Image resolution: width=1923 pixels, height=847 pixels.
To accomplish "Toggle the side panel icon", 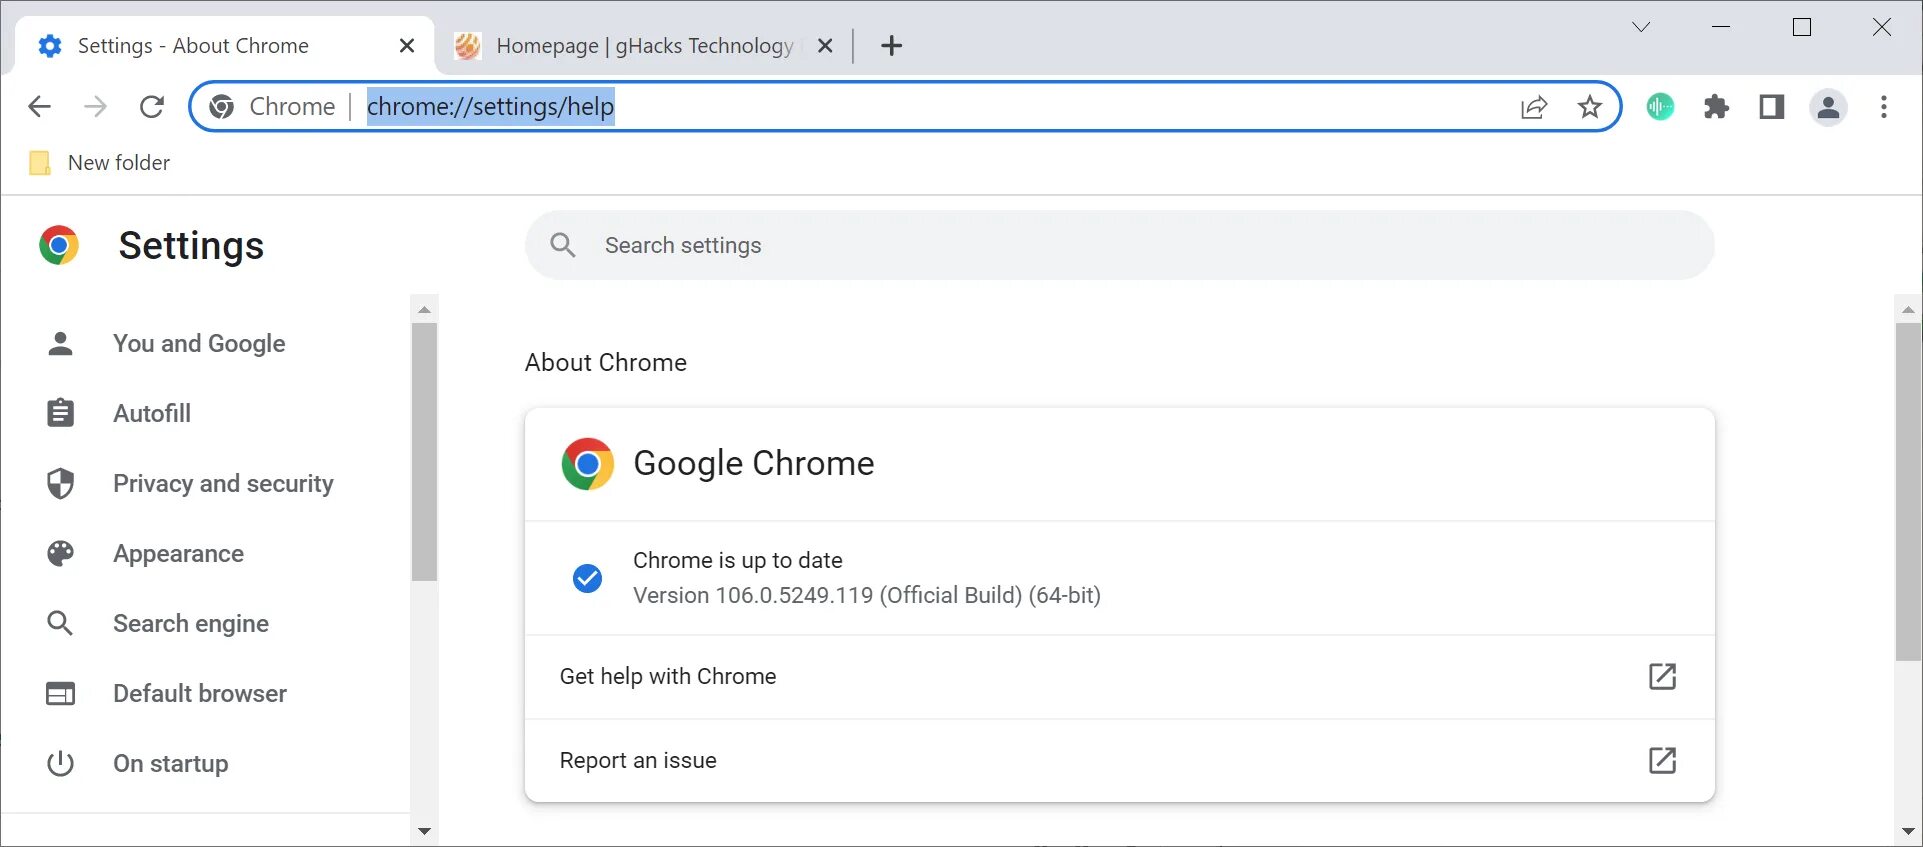I will click(x=1772, y=107).
